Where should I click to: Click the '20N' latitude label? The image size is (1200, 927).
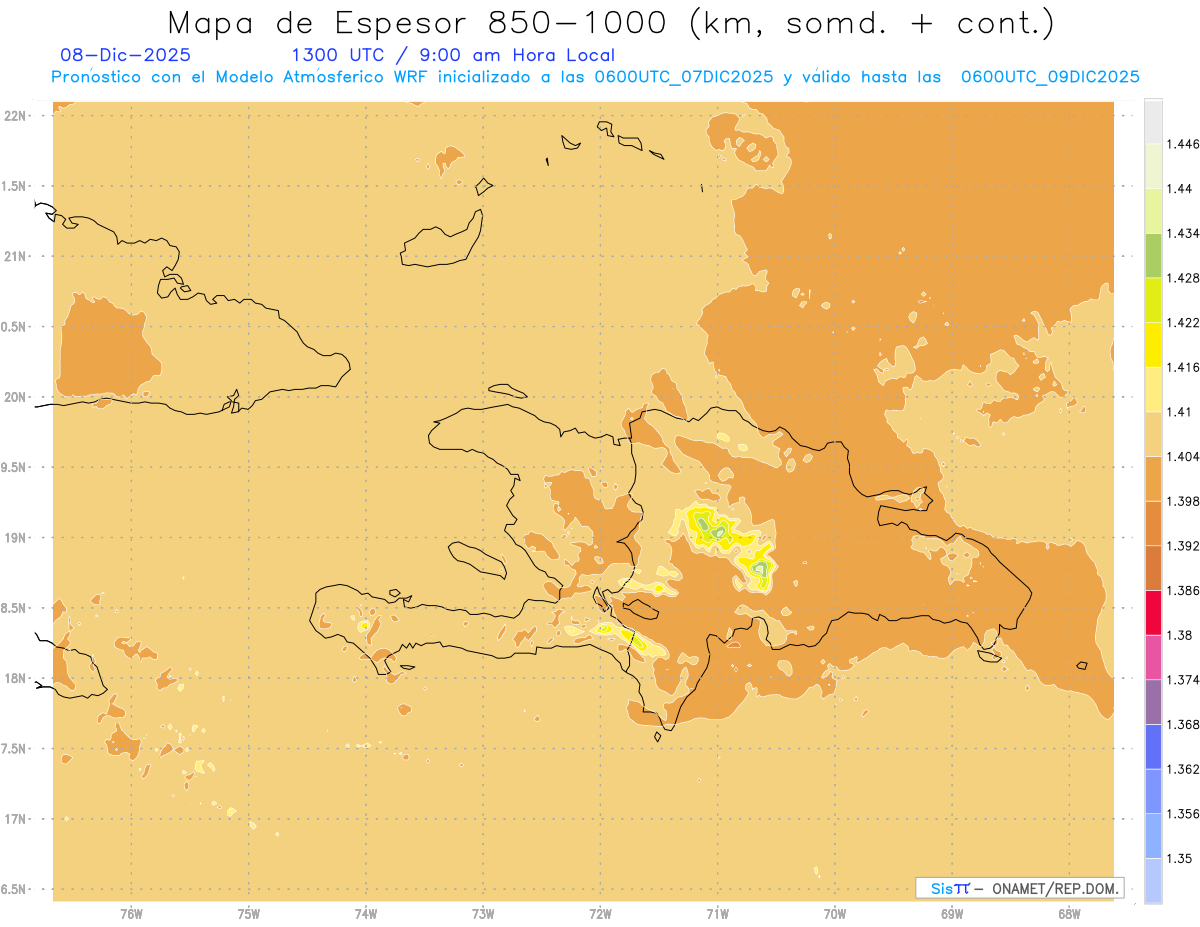coord(14,397)
